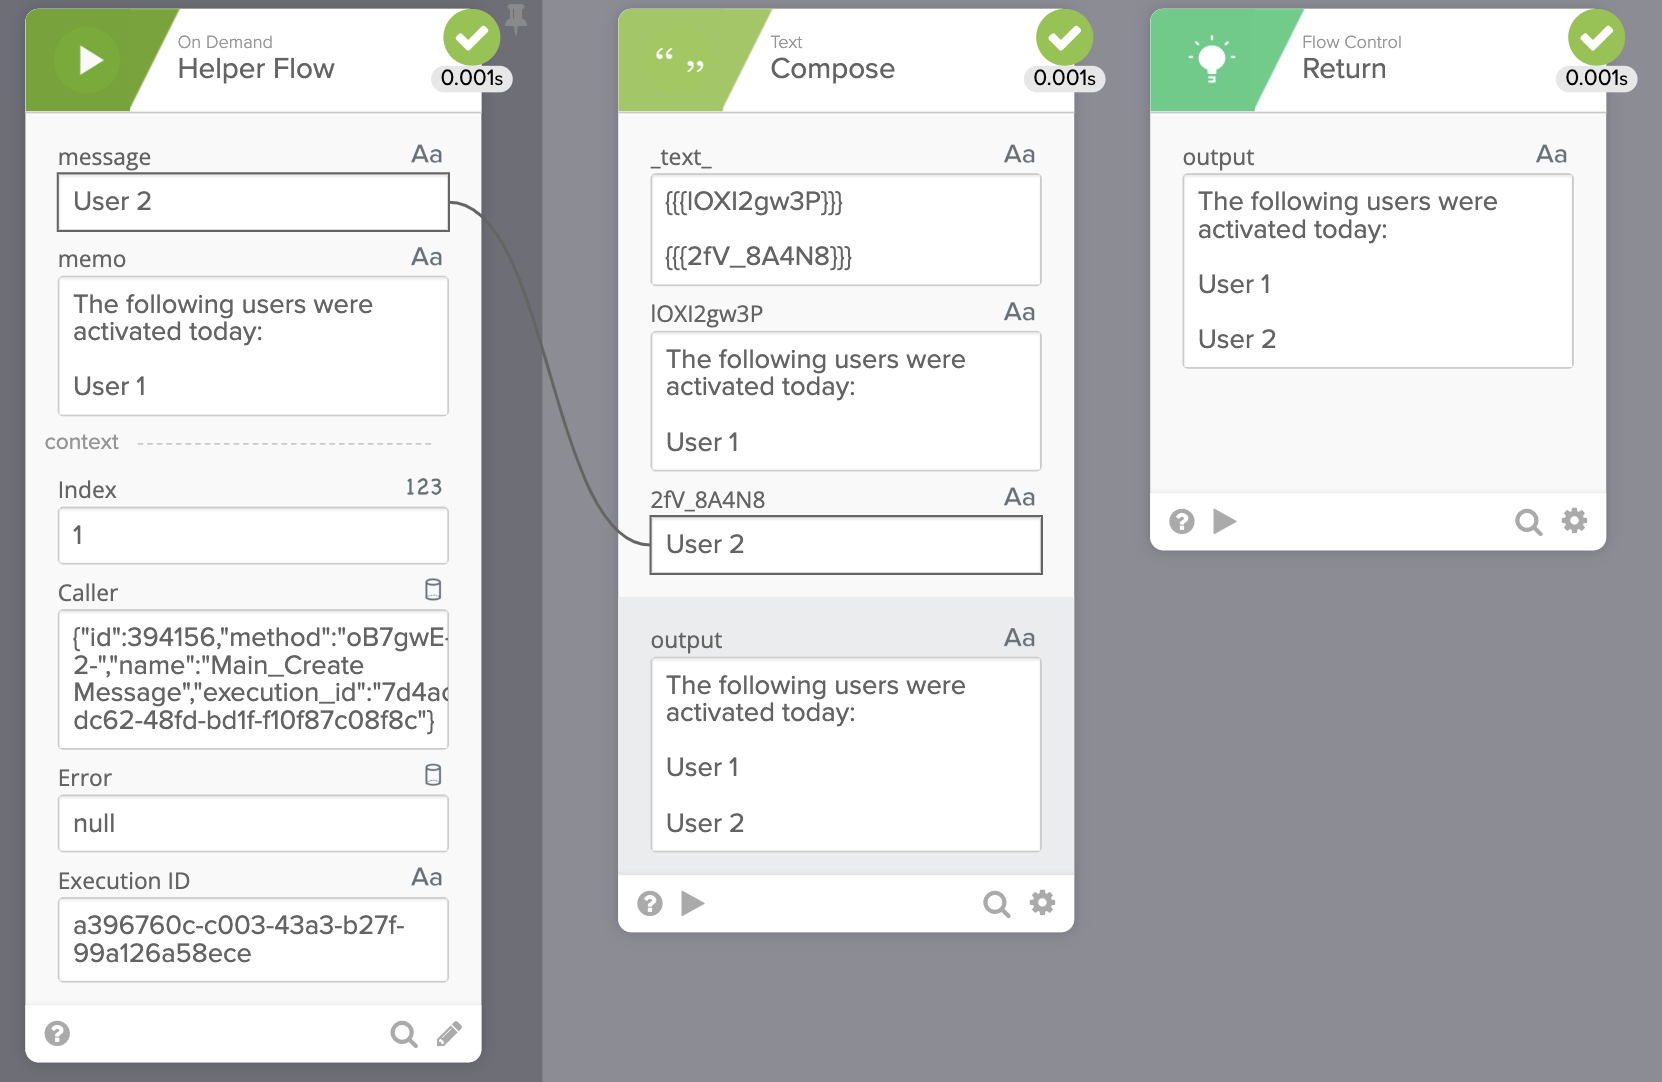Click the pin icon above Helper Flow

pos(516,17)
